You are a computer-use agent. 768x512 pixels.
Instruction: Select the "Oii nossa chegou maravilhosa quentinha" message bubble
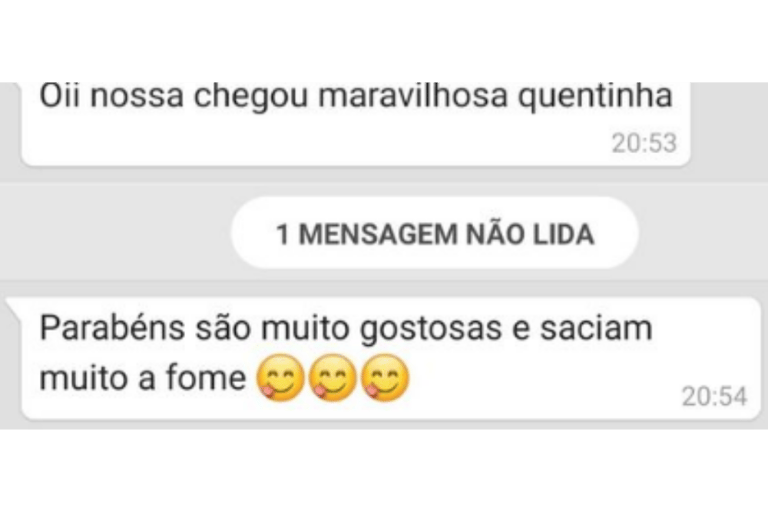tap(356, 124)
